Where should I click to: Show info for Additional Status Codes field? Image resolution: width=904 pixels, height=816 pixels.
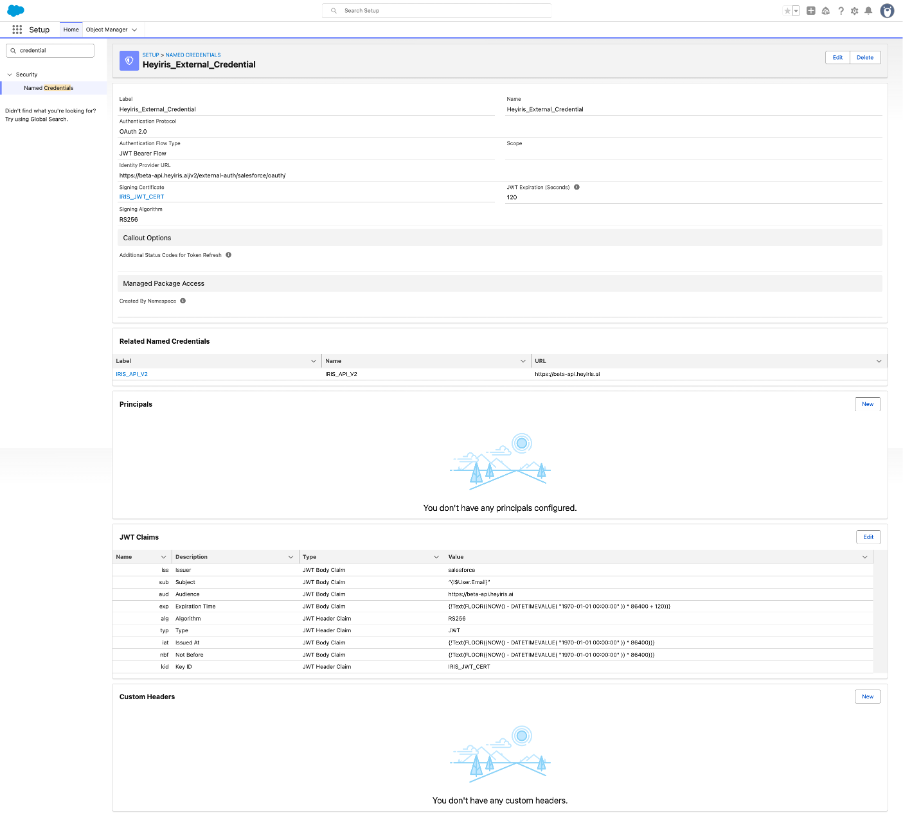(x=228, y=255)
